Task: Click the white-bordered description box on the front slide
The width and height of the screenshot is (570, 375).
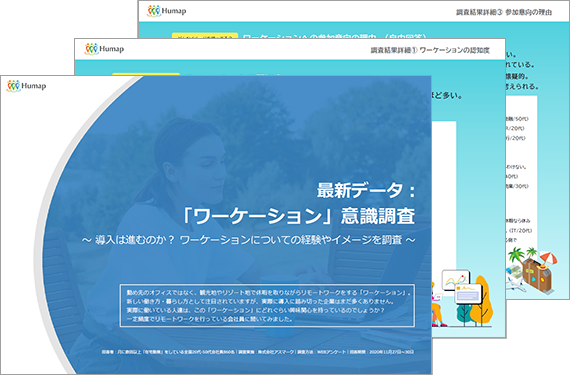Action: click(267, 306)
